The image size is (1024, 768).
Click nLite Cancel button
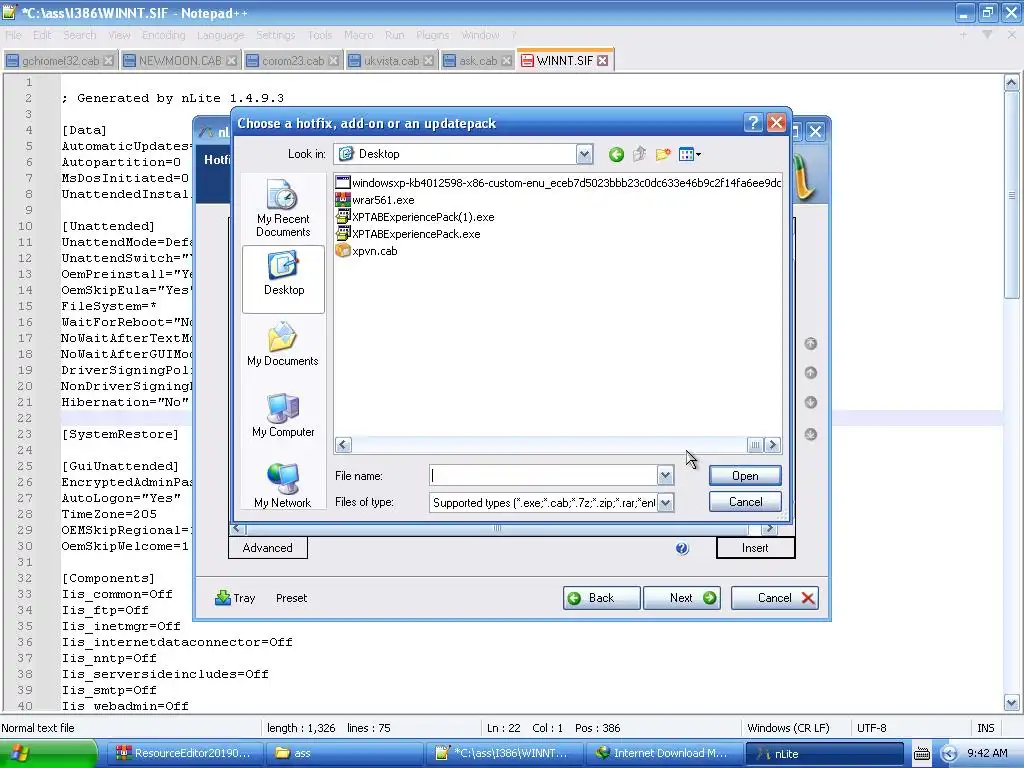click(775, 598)
